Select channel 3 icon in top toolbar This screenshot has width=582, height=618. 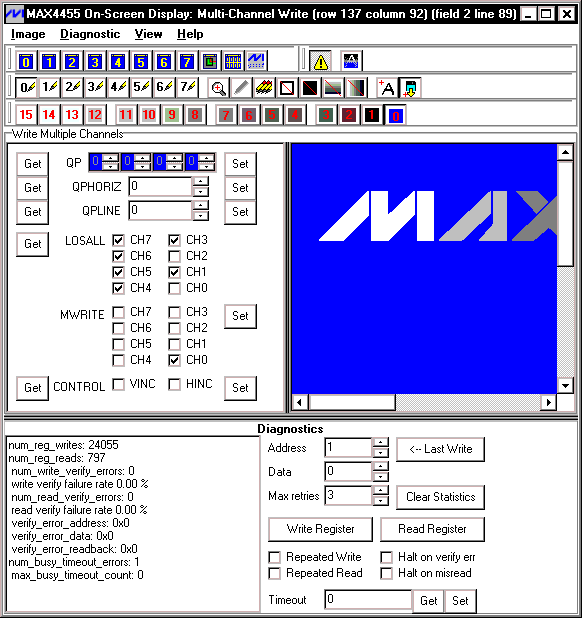point(95,62)
